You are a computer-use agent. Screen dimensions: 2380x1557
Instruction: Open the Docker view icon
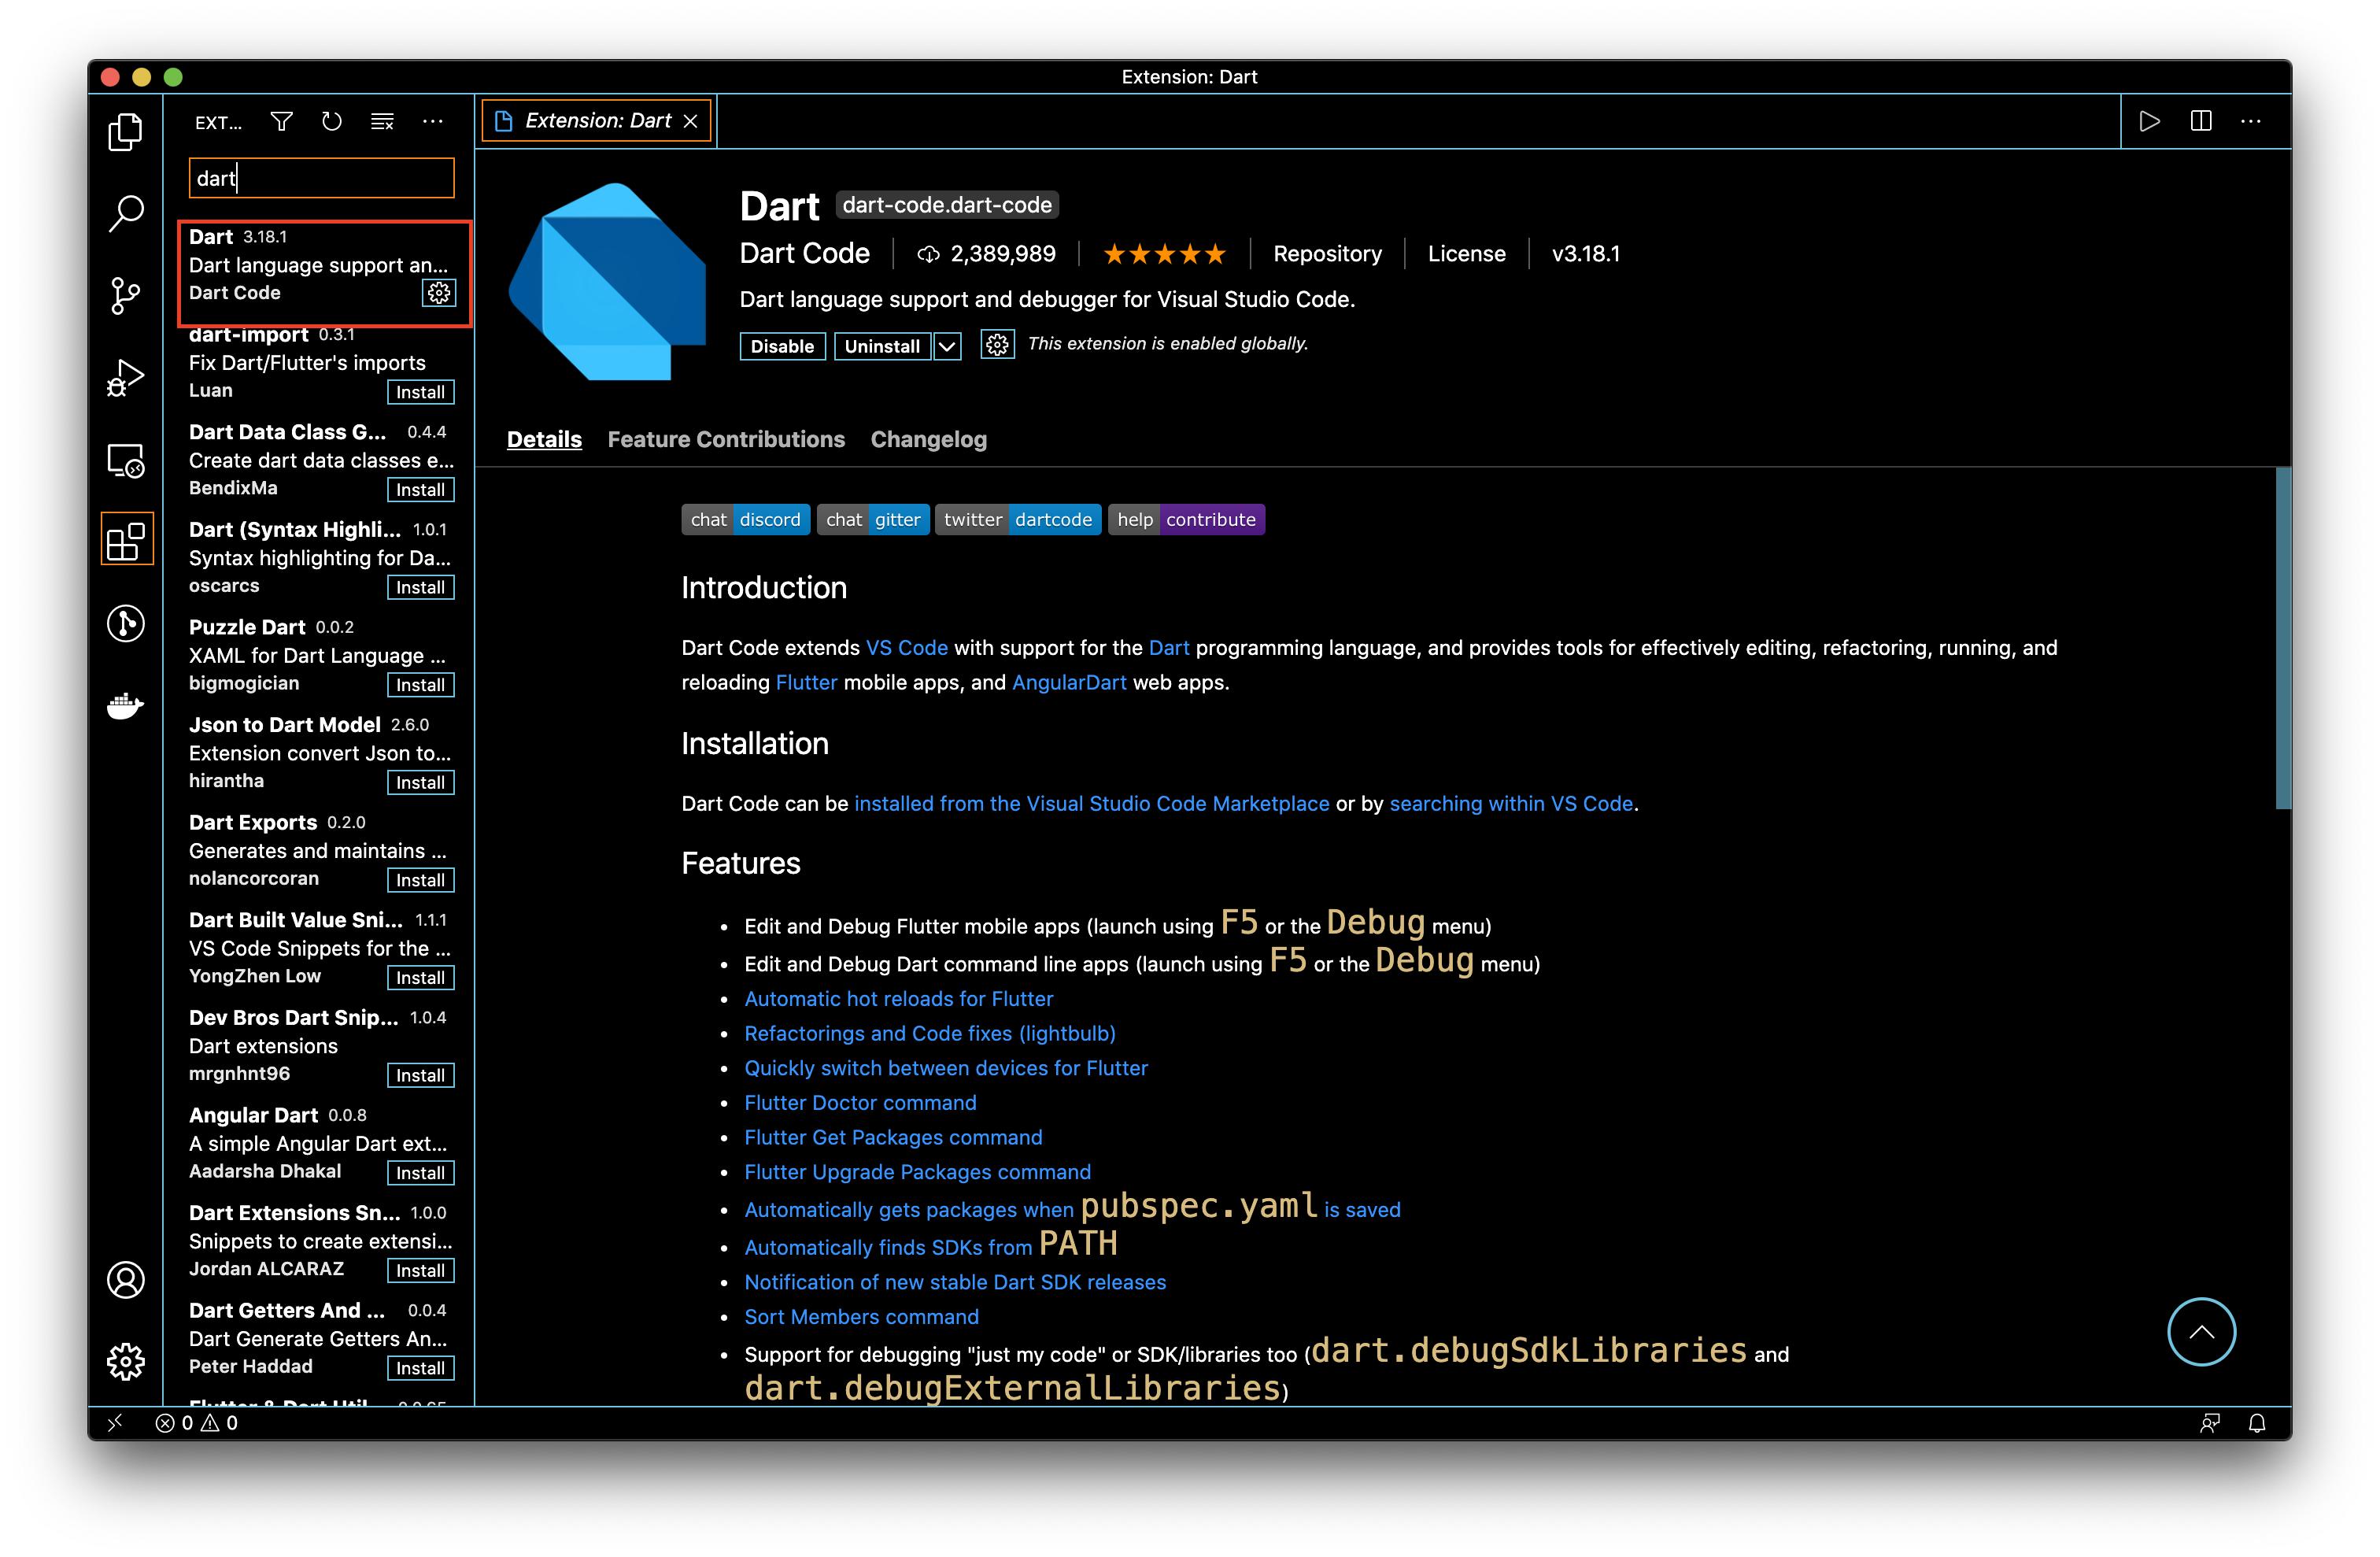(125, 706)
